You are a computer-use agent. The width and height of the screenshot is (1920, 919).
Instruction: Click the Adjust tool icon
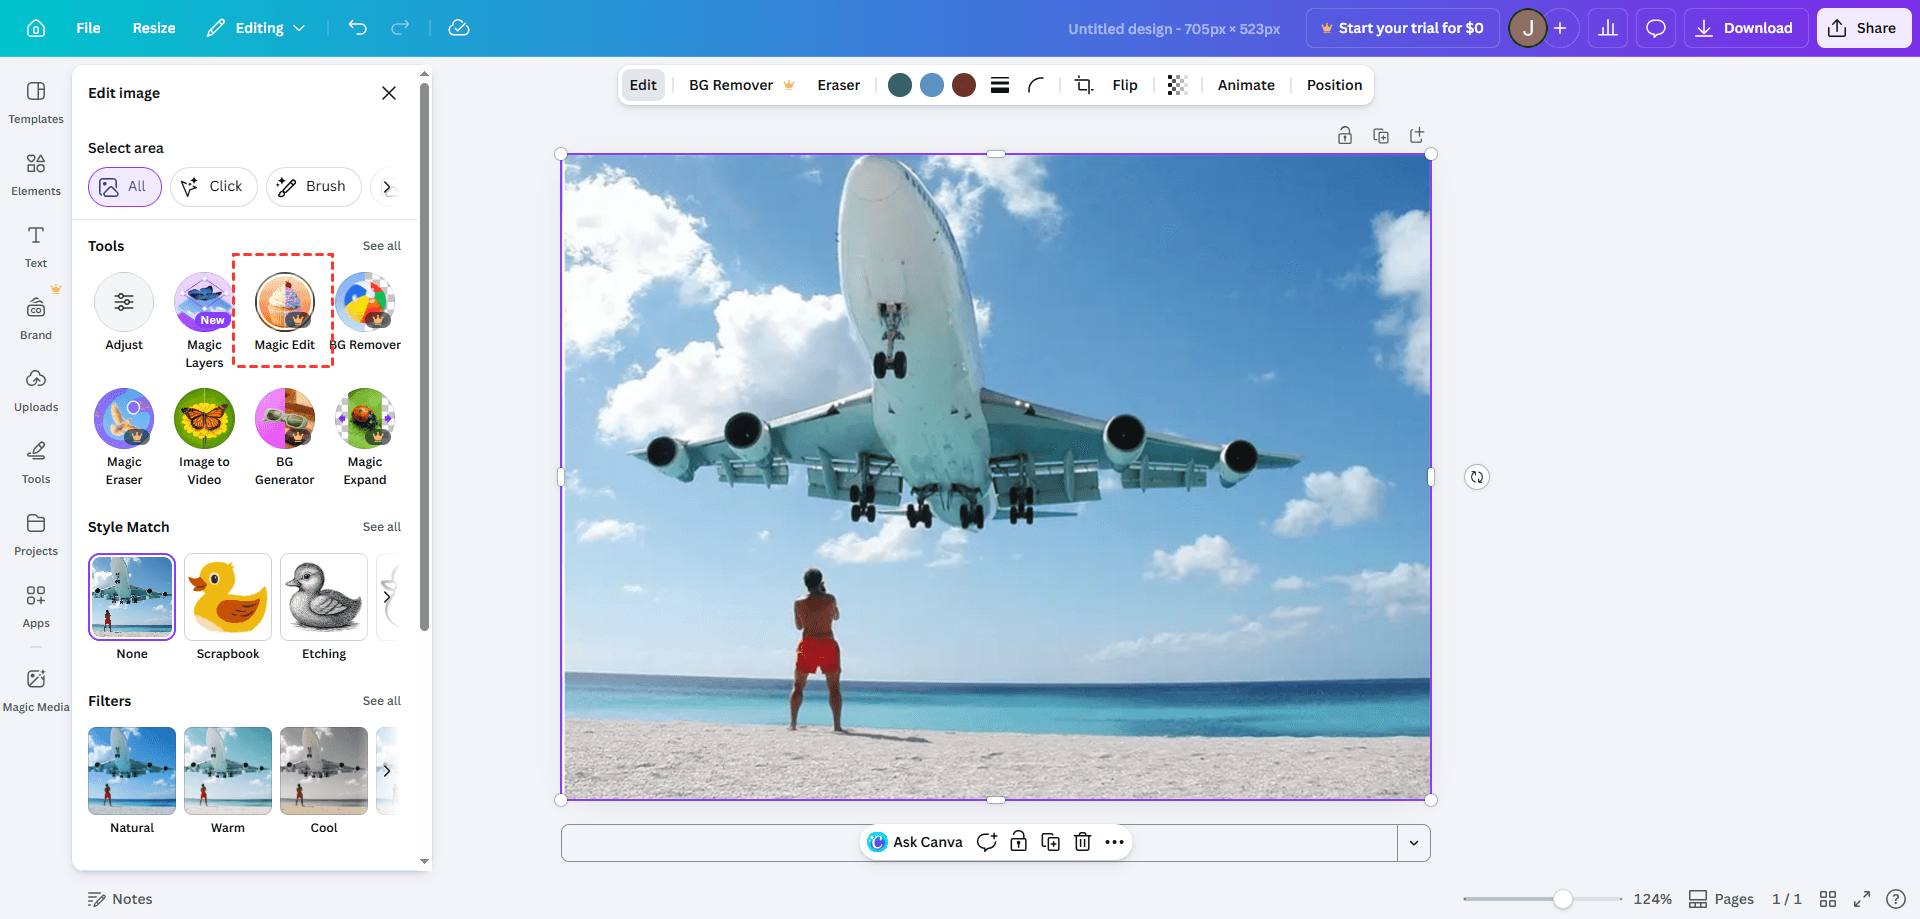coord(124,302)
